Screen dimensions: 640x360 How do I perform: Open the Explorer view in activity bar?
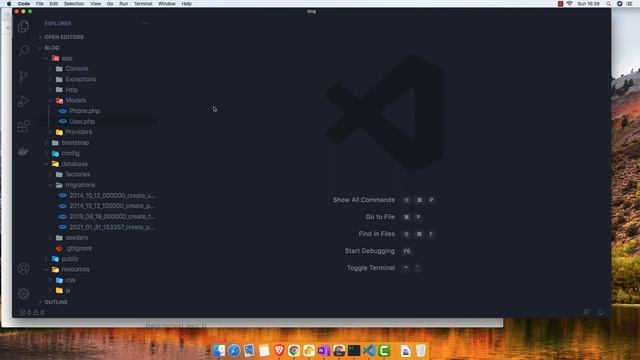coord(23,27)
